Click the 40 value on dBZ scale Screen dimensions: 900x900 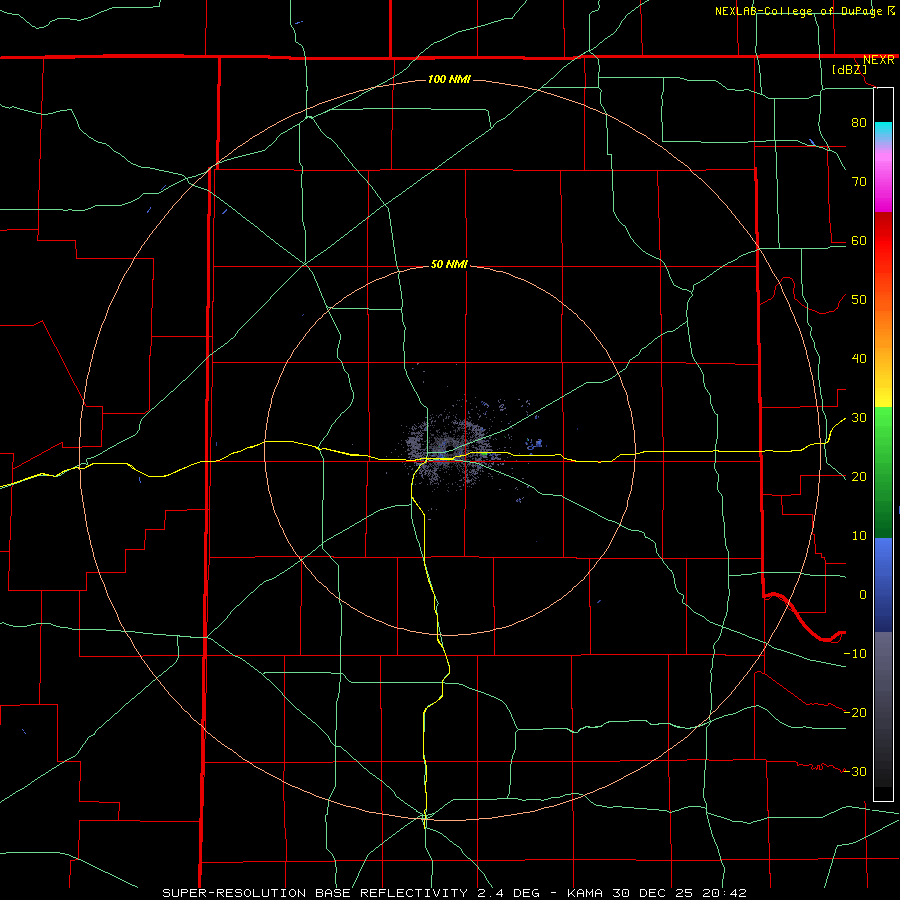pyautogui.click(x=859, y=359)
